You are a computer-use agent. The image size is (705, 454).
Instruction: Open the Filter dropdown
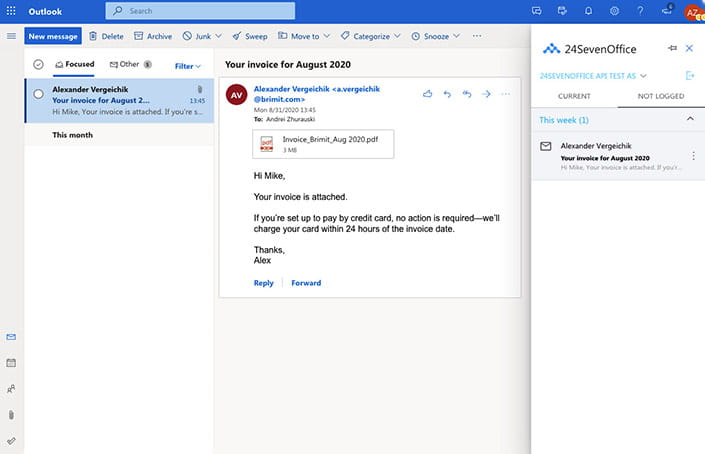(x=187, y=66)
